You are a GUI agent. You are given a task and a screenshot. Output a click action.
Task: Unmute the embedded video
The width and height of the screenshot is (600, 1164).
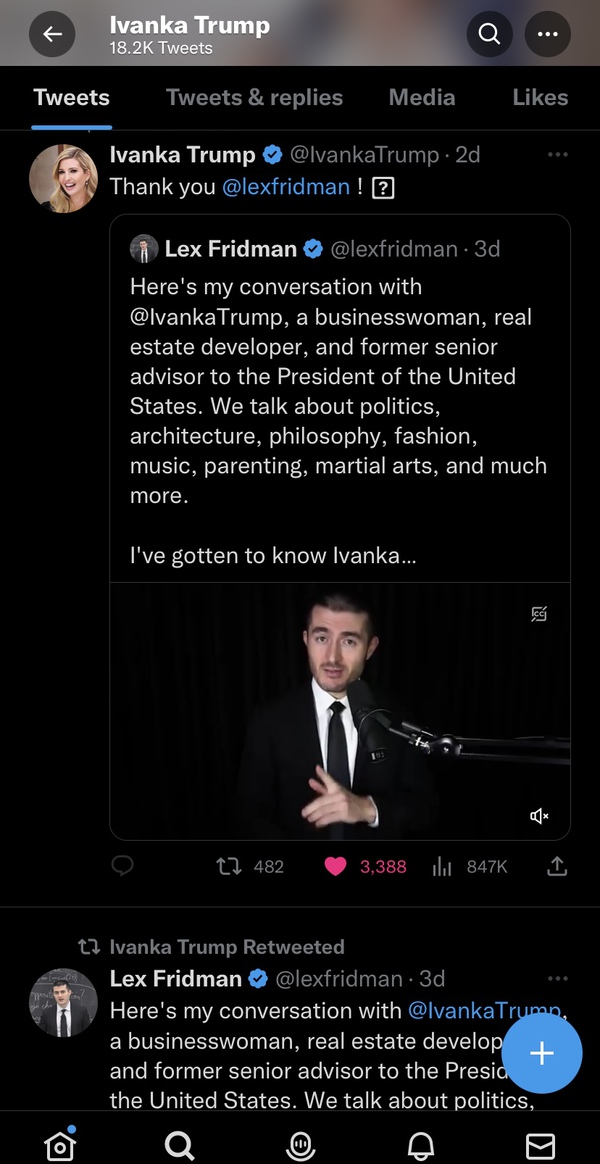click(x=539, y=816)
